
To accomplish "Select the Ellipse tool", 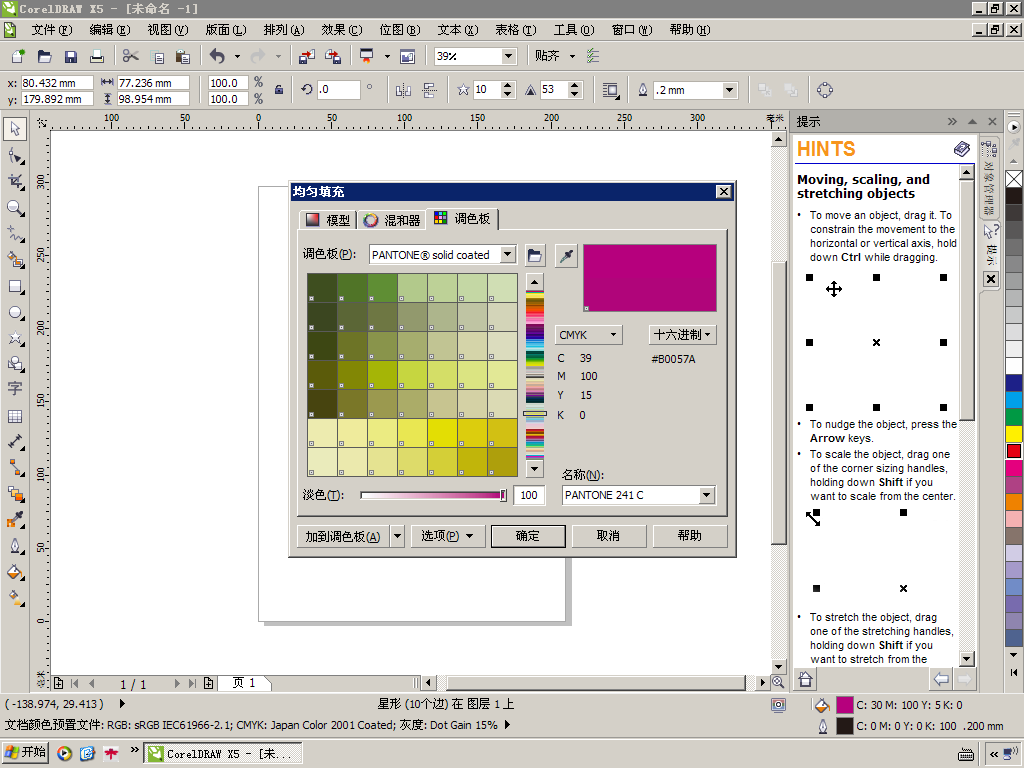I will point(15,313).
